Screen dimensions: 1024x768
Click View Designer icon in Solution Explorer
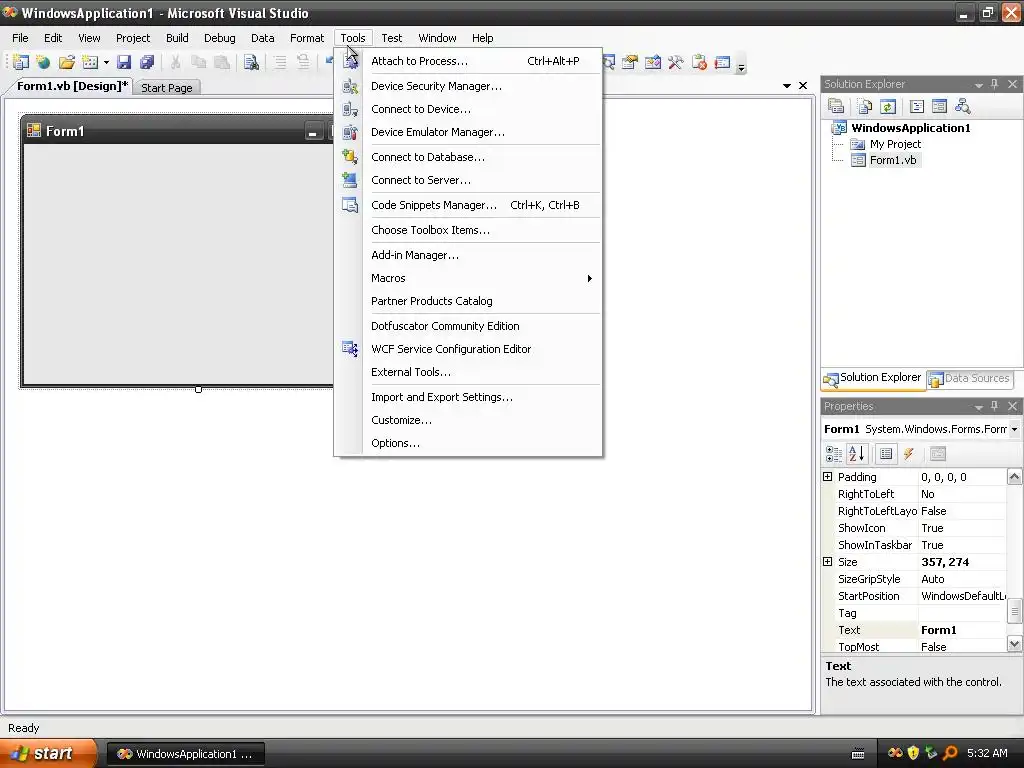939,106
